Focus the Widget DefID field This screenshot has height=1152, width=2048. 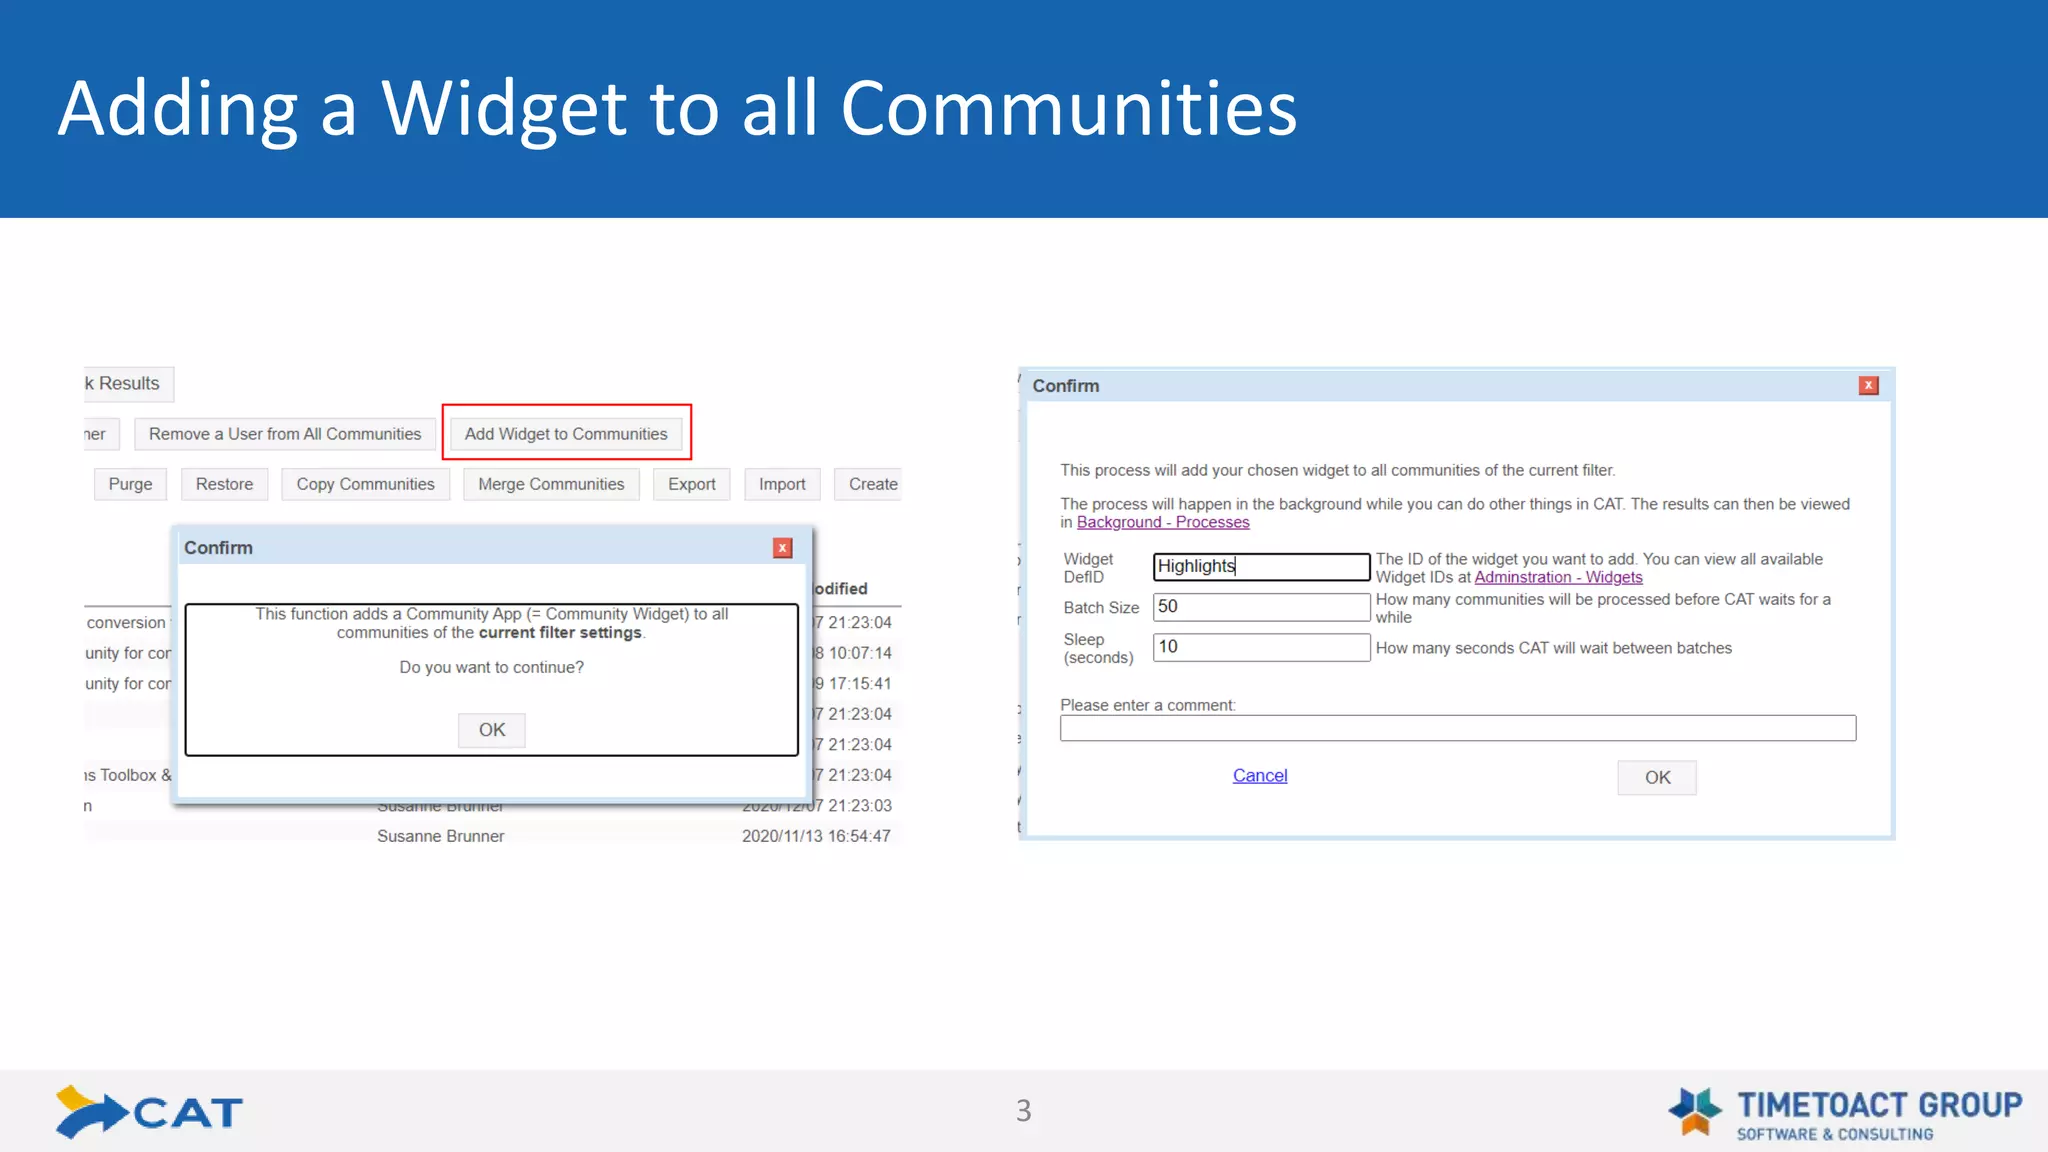(x=1260, y=566)
